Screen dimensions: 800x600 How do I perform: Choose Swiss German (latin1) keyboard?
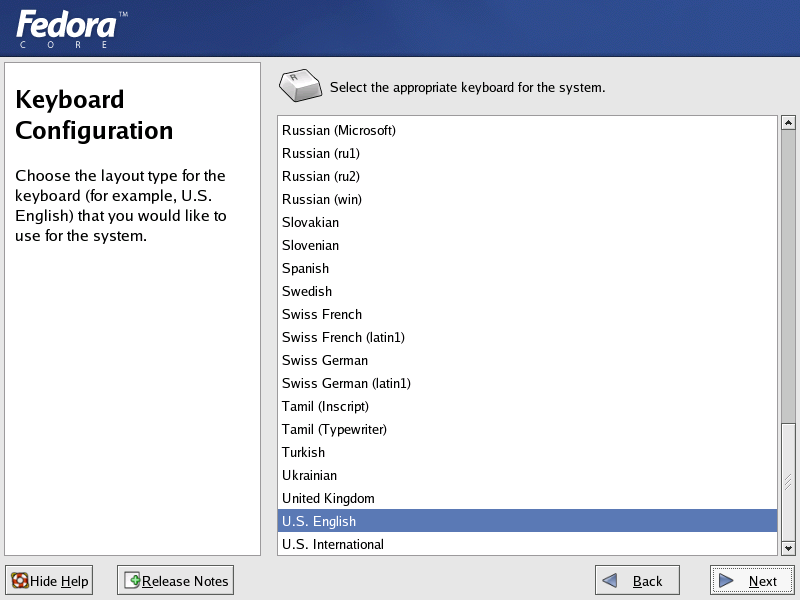(x=527, y=383)
